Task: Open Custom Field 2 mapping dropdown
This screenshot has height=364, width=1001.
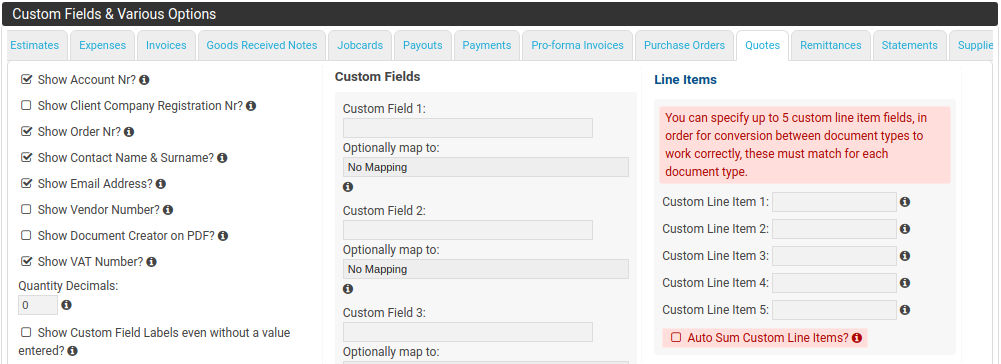Action: pos(485,269)
